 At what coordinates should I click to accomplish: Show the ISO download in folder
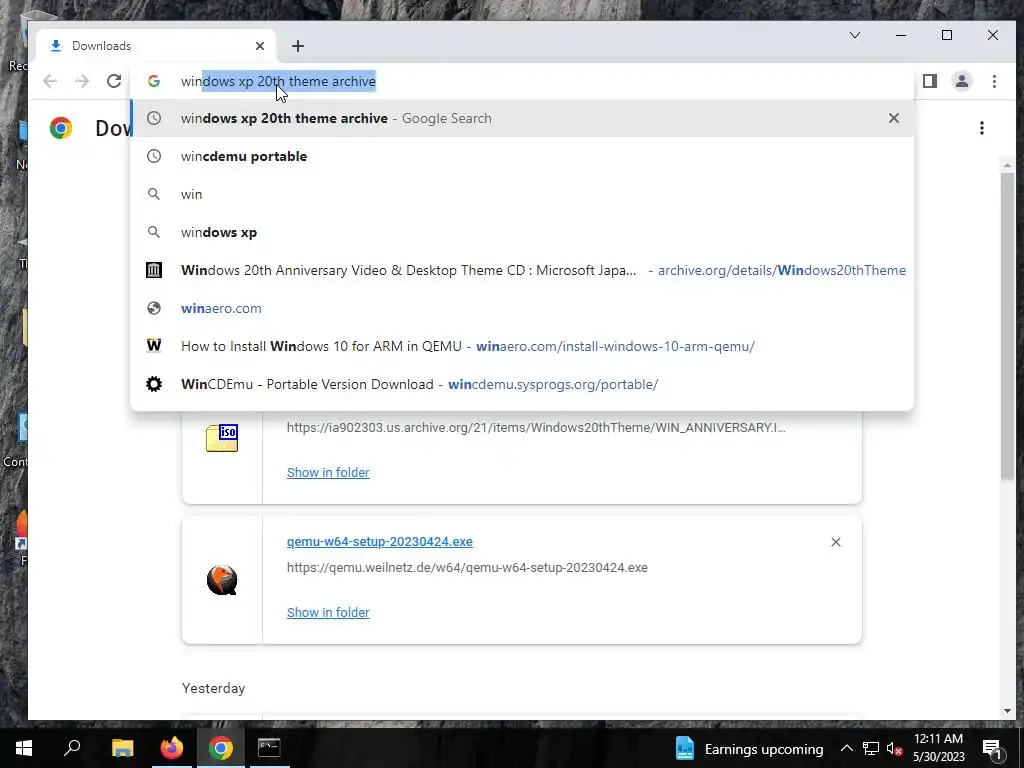[328, 472]
